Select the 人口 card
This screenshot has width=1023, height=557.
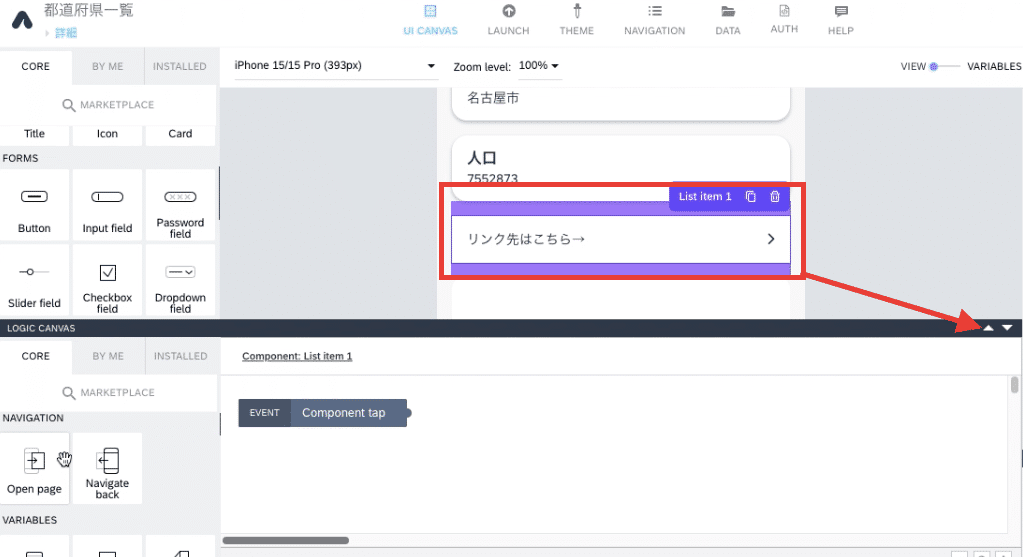pyautogui.click(x=620, y=168)
